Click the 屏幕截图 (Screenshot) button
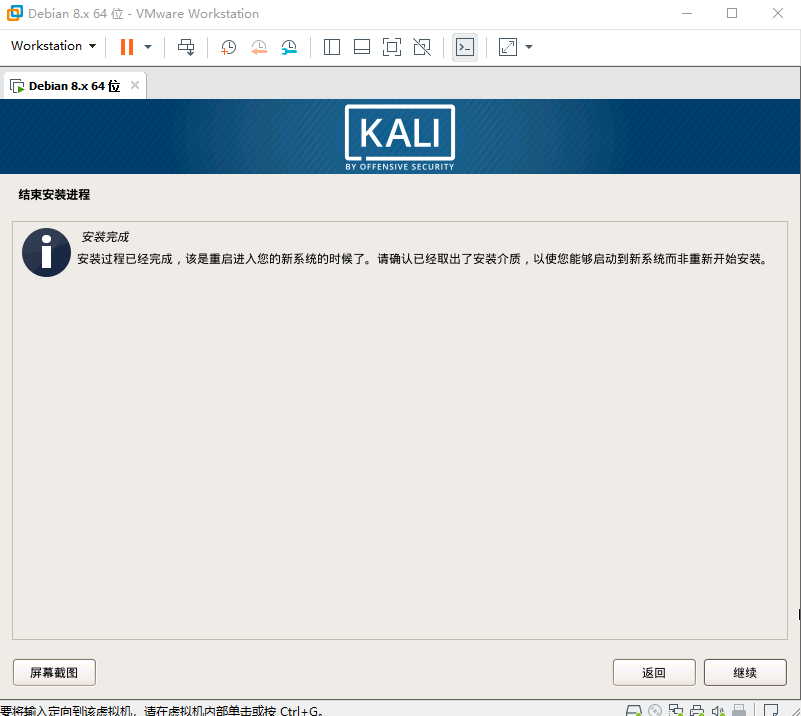801x716 pixels. [54, 672]
